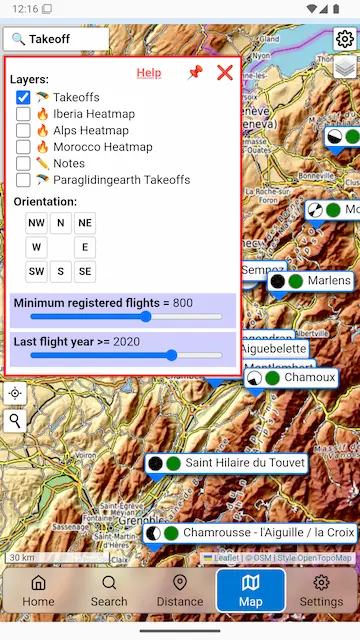Center map on my location
This screenshot has width=360, height=640.
click(15, 393)
